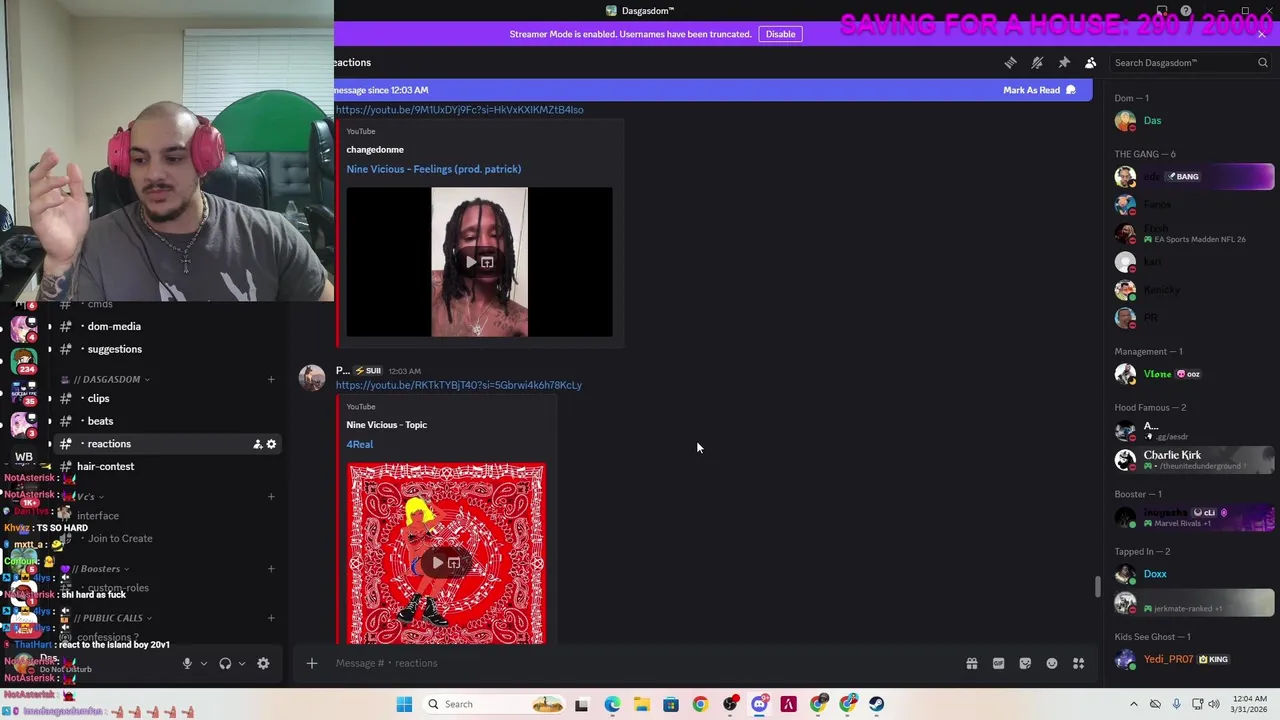Viewport: 1280px width, 720px height.
Task: Open the Apps launcher icon in the message bar
Action: click(1078, 663)
